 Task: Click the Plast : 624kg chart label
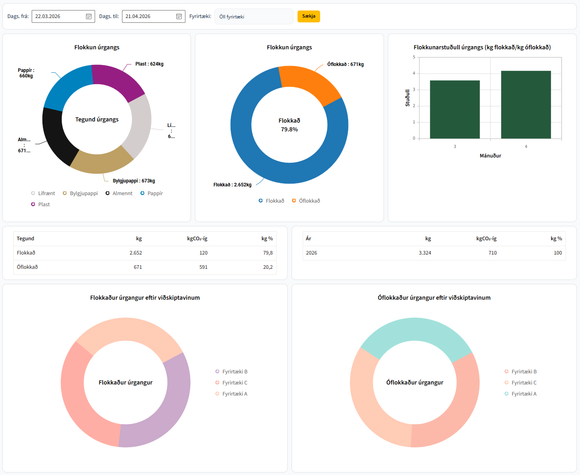[x=149, y=64]
